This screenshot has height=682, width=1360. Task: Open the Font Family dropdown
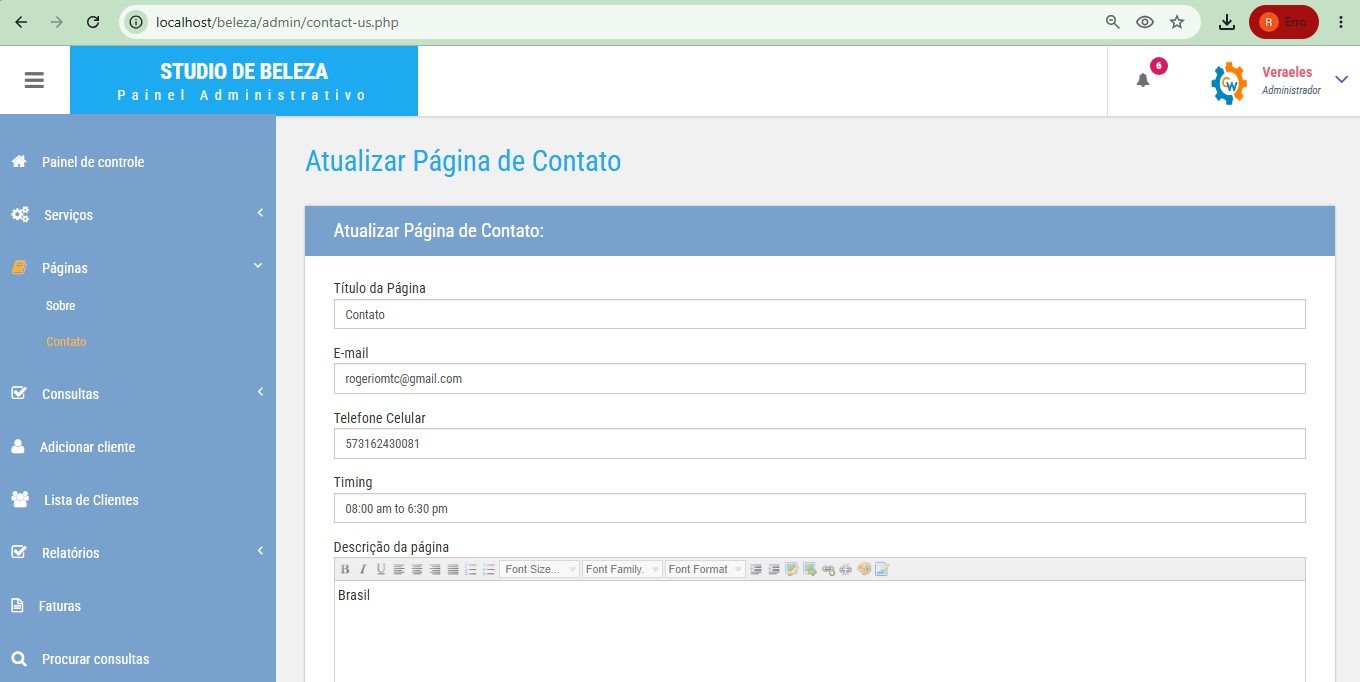tap(622, 569)
